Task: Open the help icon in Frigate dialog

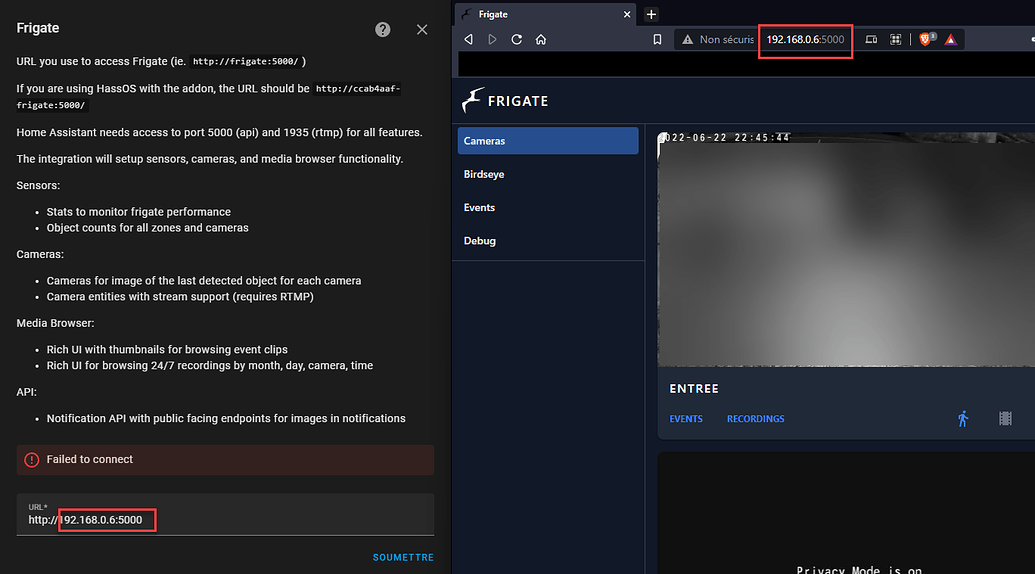Action: click(383, 30)
